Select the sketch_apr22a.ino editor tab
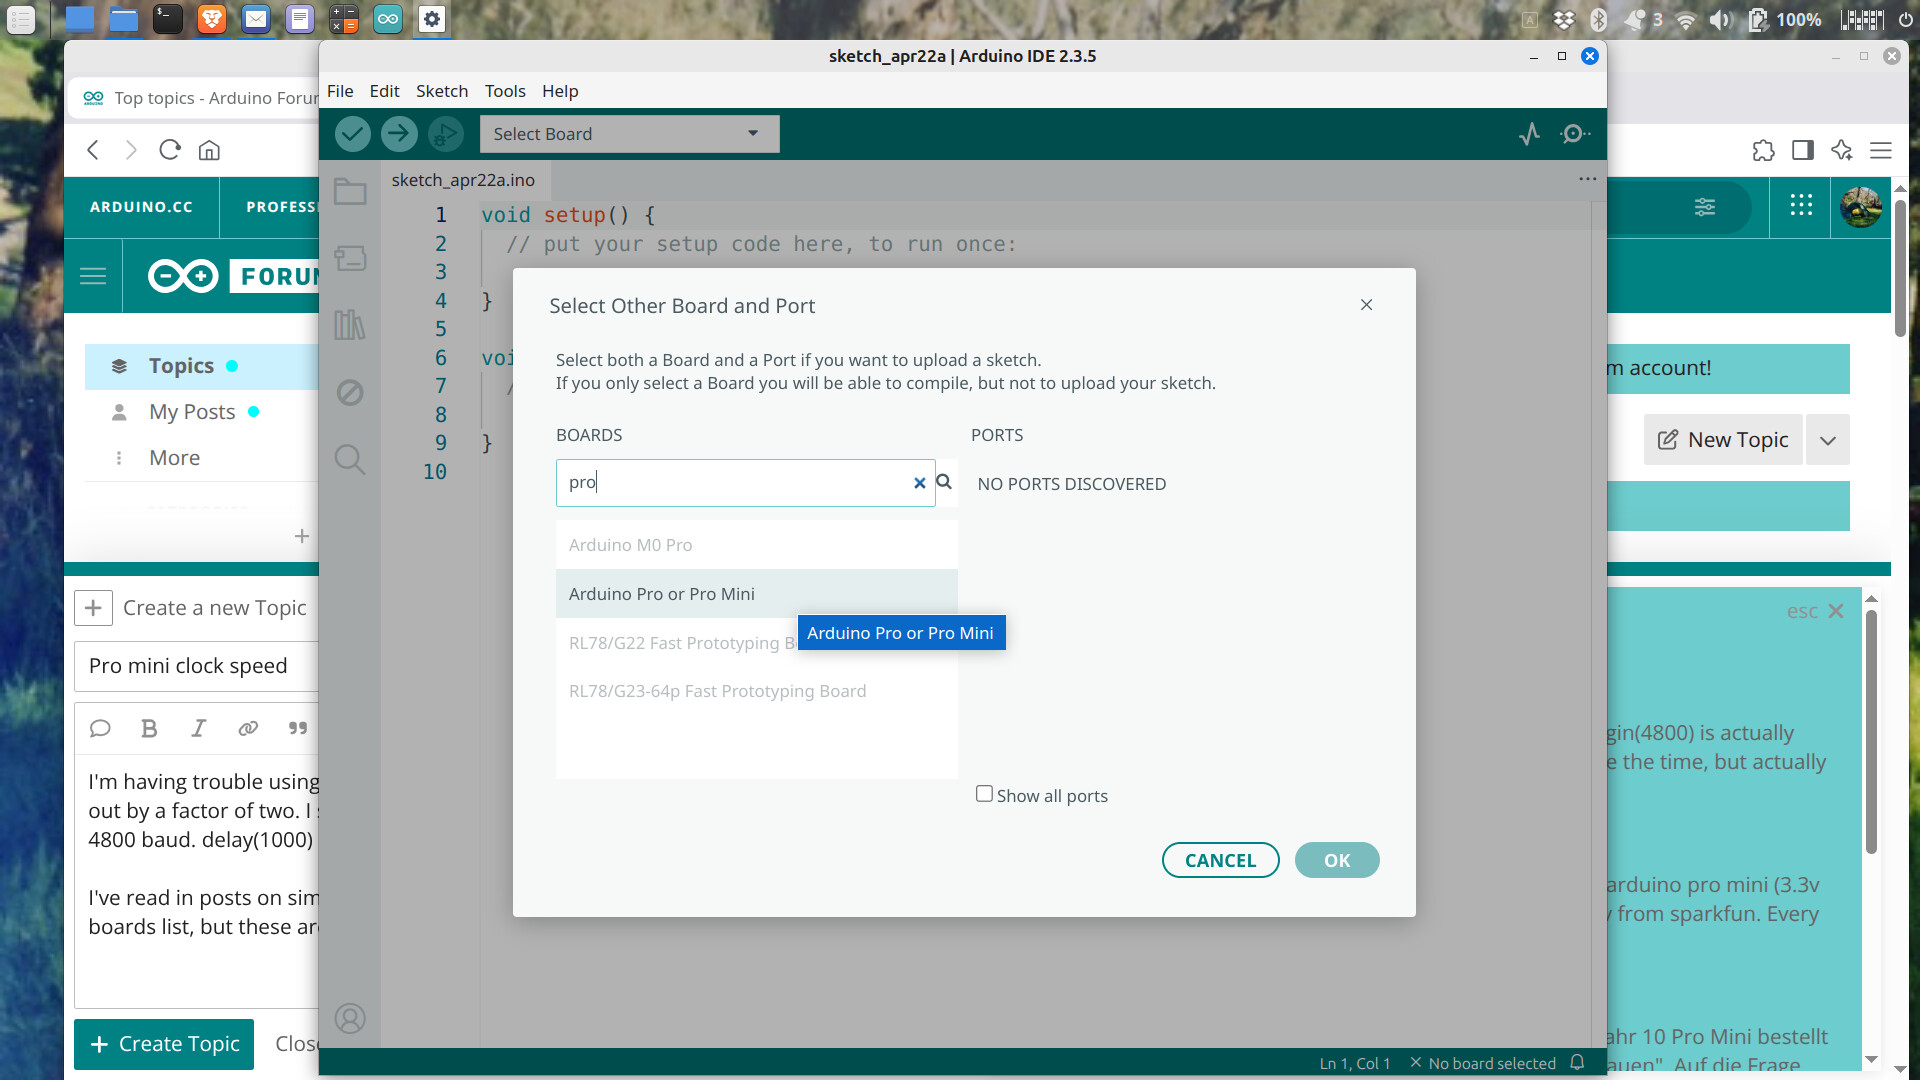 (463, 180)
